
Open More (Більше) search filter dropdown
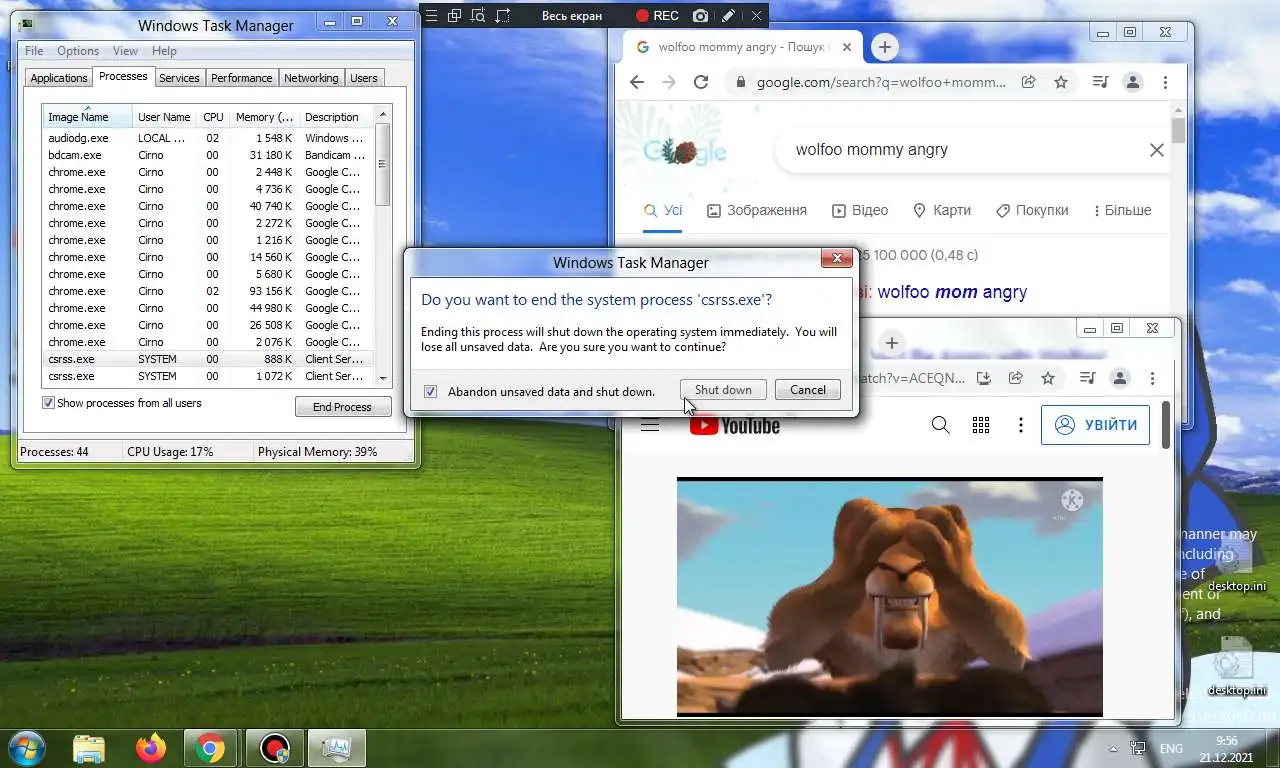tap(1122, 210)
